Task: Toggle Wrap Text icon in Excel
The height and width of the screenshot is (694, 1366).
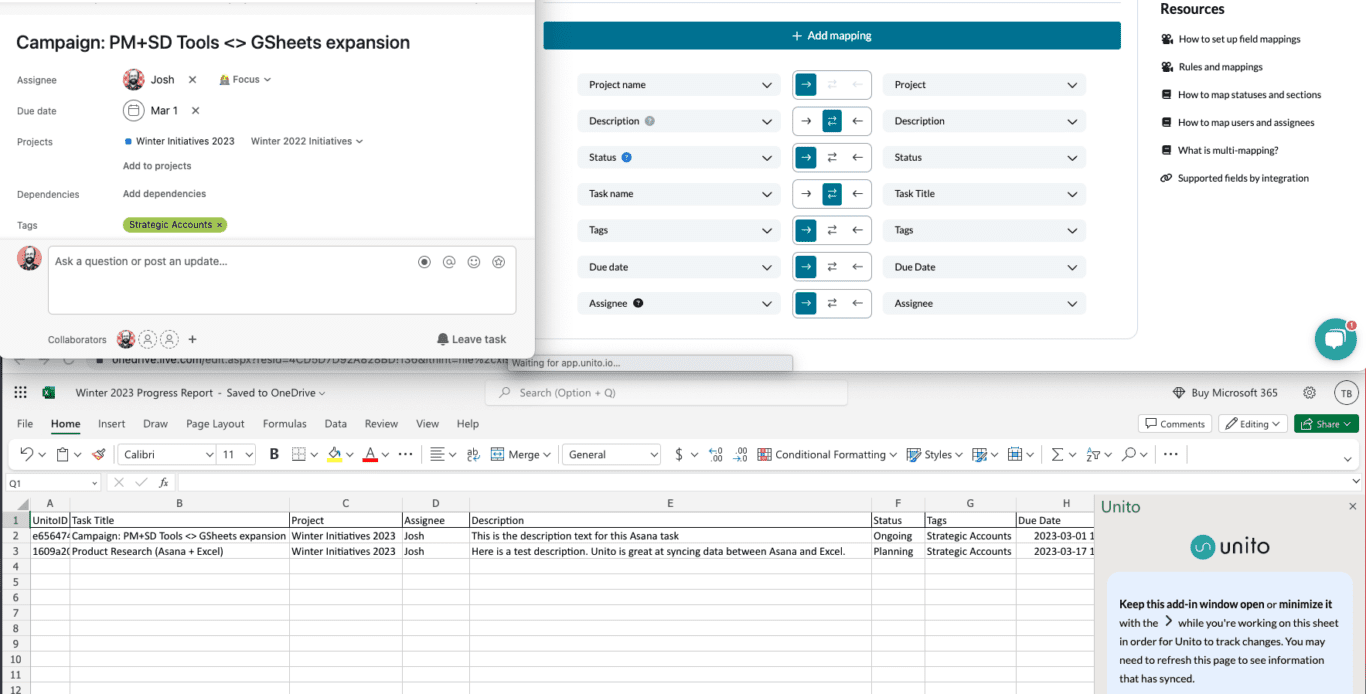Action: pos(473,454)
